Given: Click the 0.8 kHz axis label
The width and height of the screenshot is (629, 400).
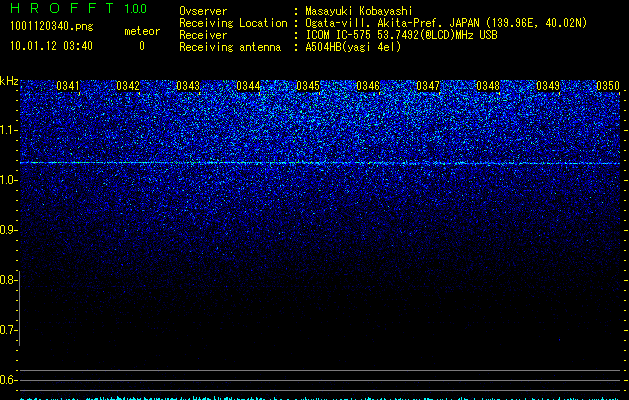Looking at the screenshot, I should 8,280.
